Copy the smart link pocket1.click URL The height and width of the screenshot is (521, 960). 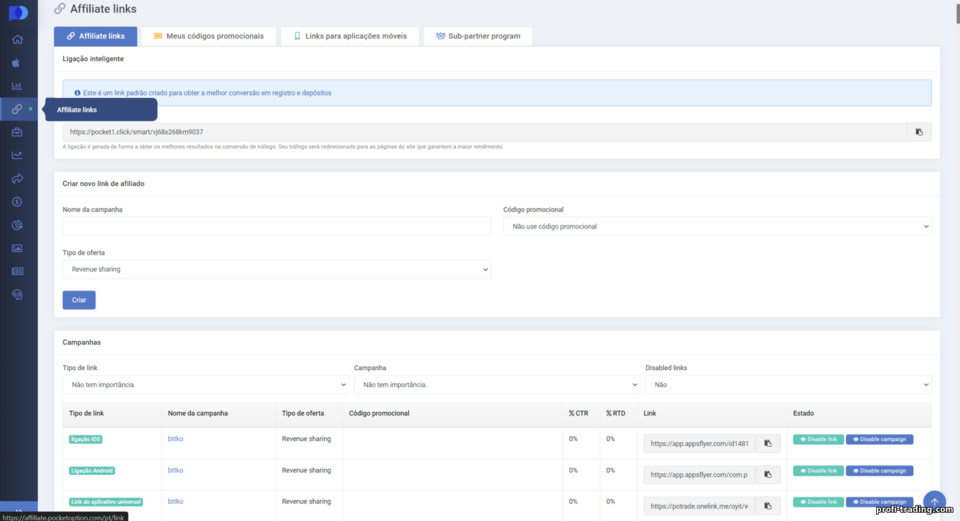(919, 132)
